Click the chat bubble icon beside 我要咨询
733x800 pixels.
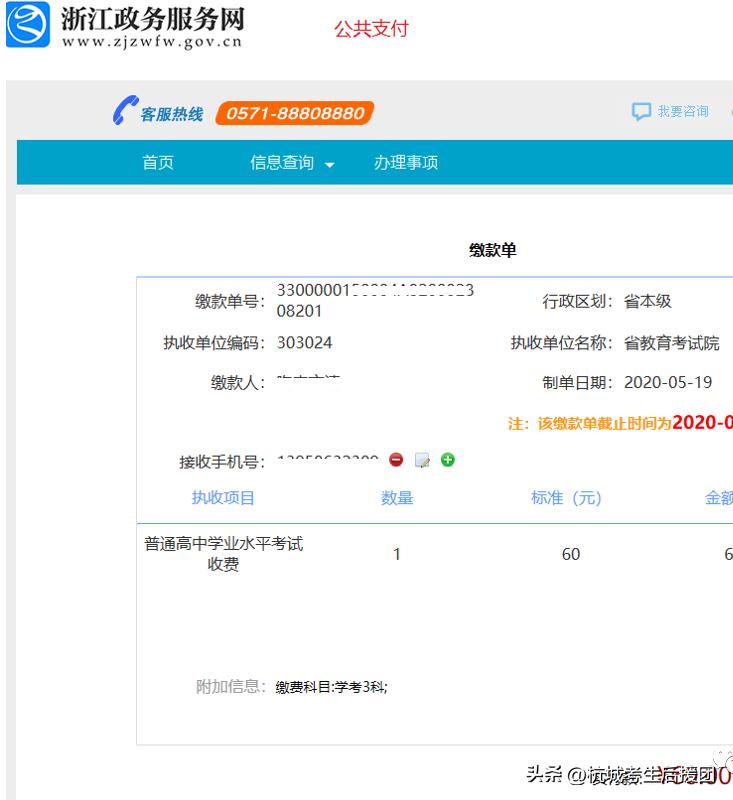pos(641,111)
